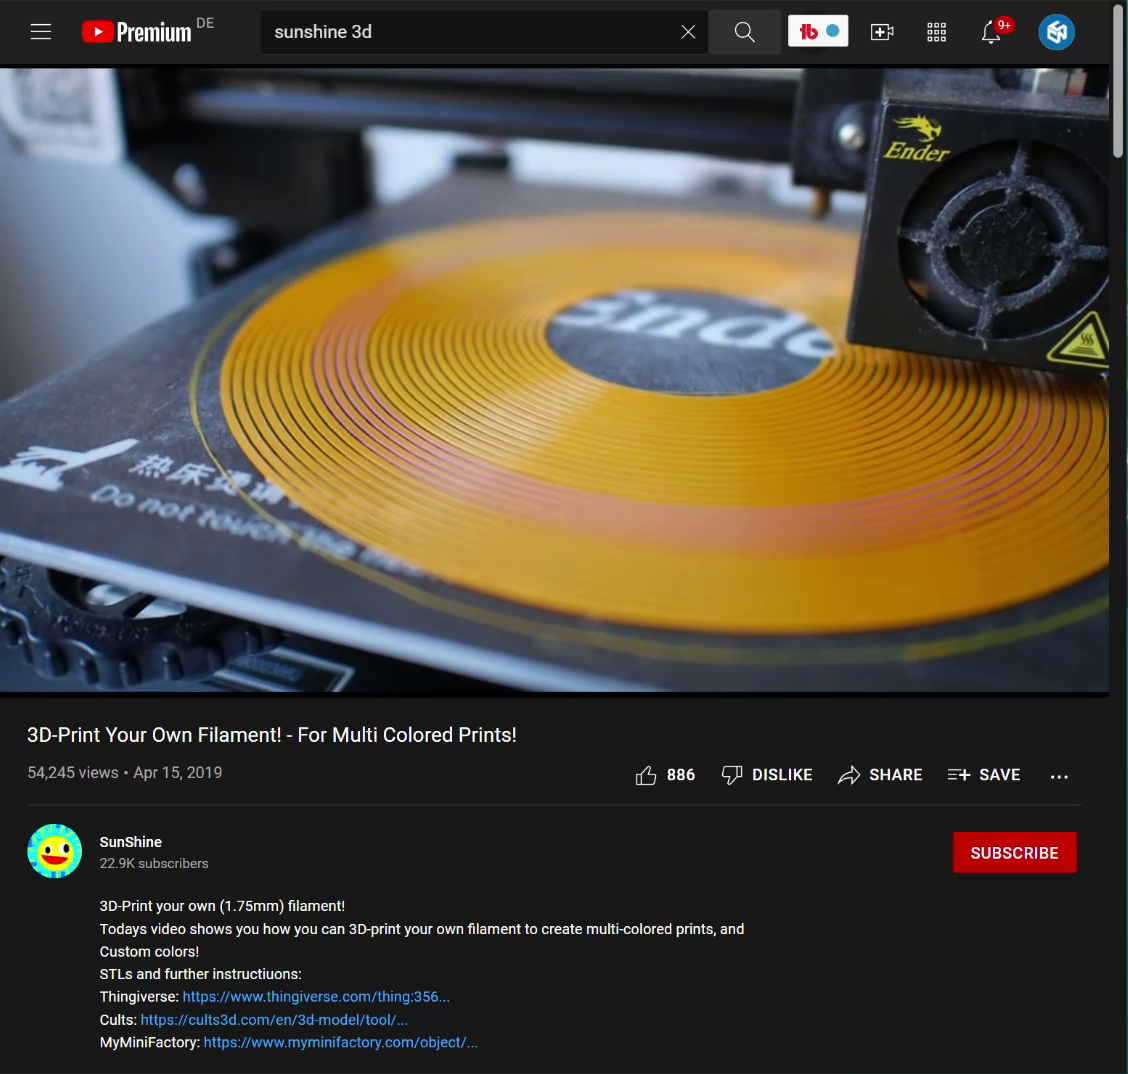Viewport: 1128px width, 1074px height.
Task: Click the 54,245 views text
Action: (x=73, y=773)
